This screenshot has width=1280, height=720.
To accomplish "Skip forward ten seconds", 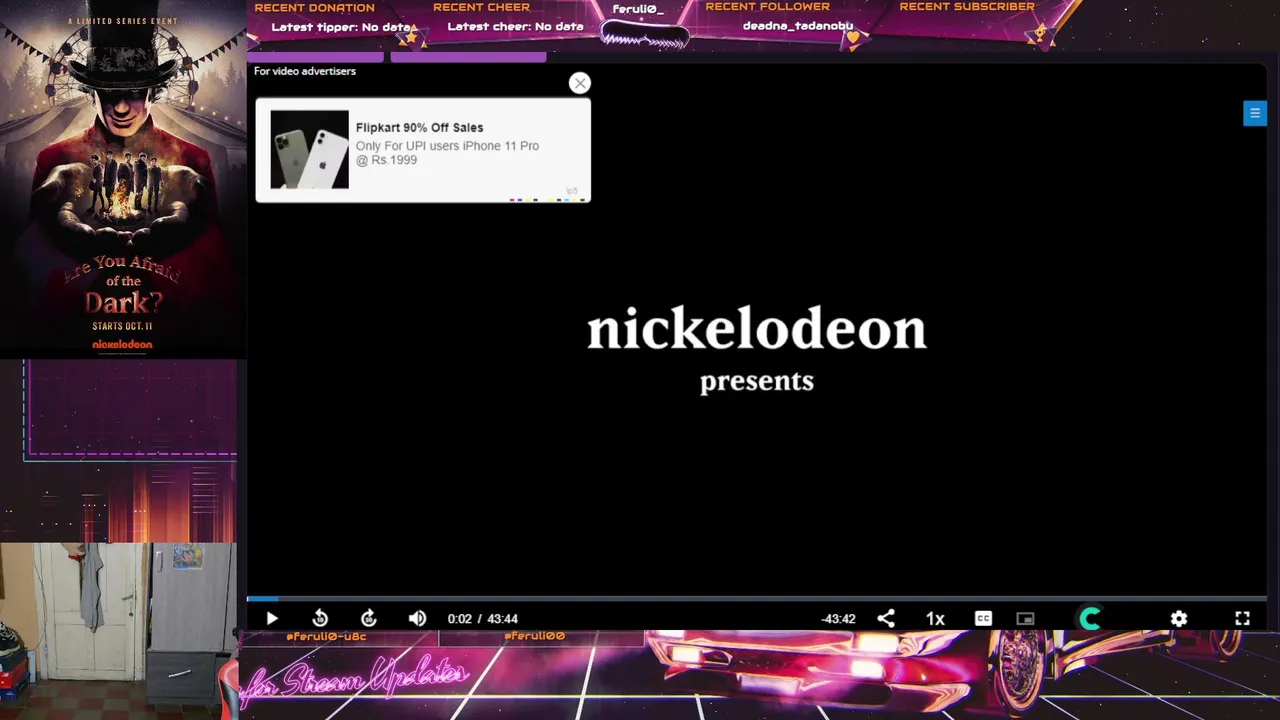I will (x=368, y=619).
